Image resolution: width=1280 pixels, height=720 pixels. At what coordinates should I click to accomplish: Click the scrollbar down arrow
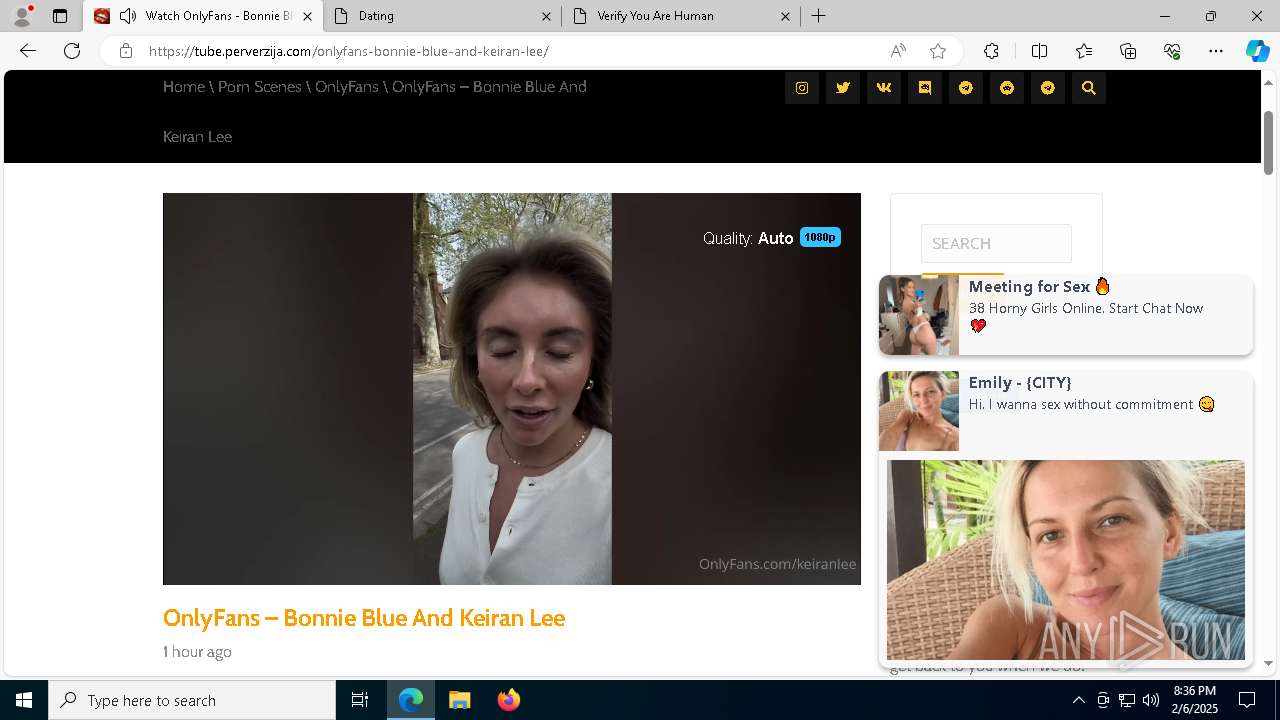[1269, 663]
